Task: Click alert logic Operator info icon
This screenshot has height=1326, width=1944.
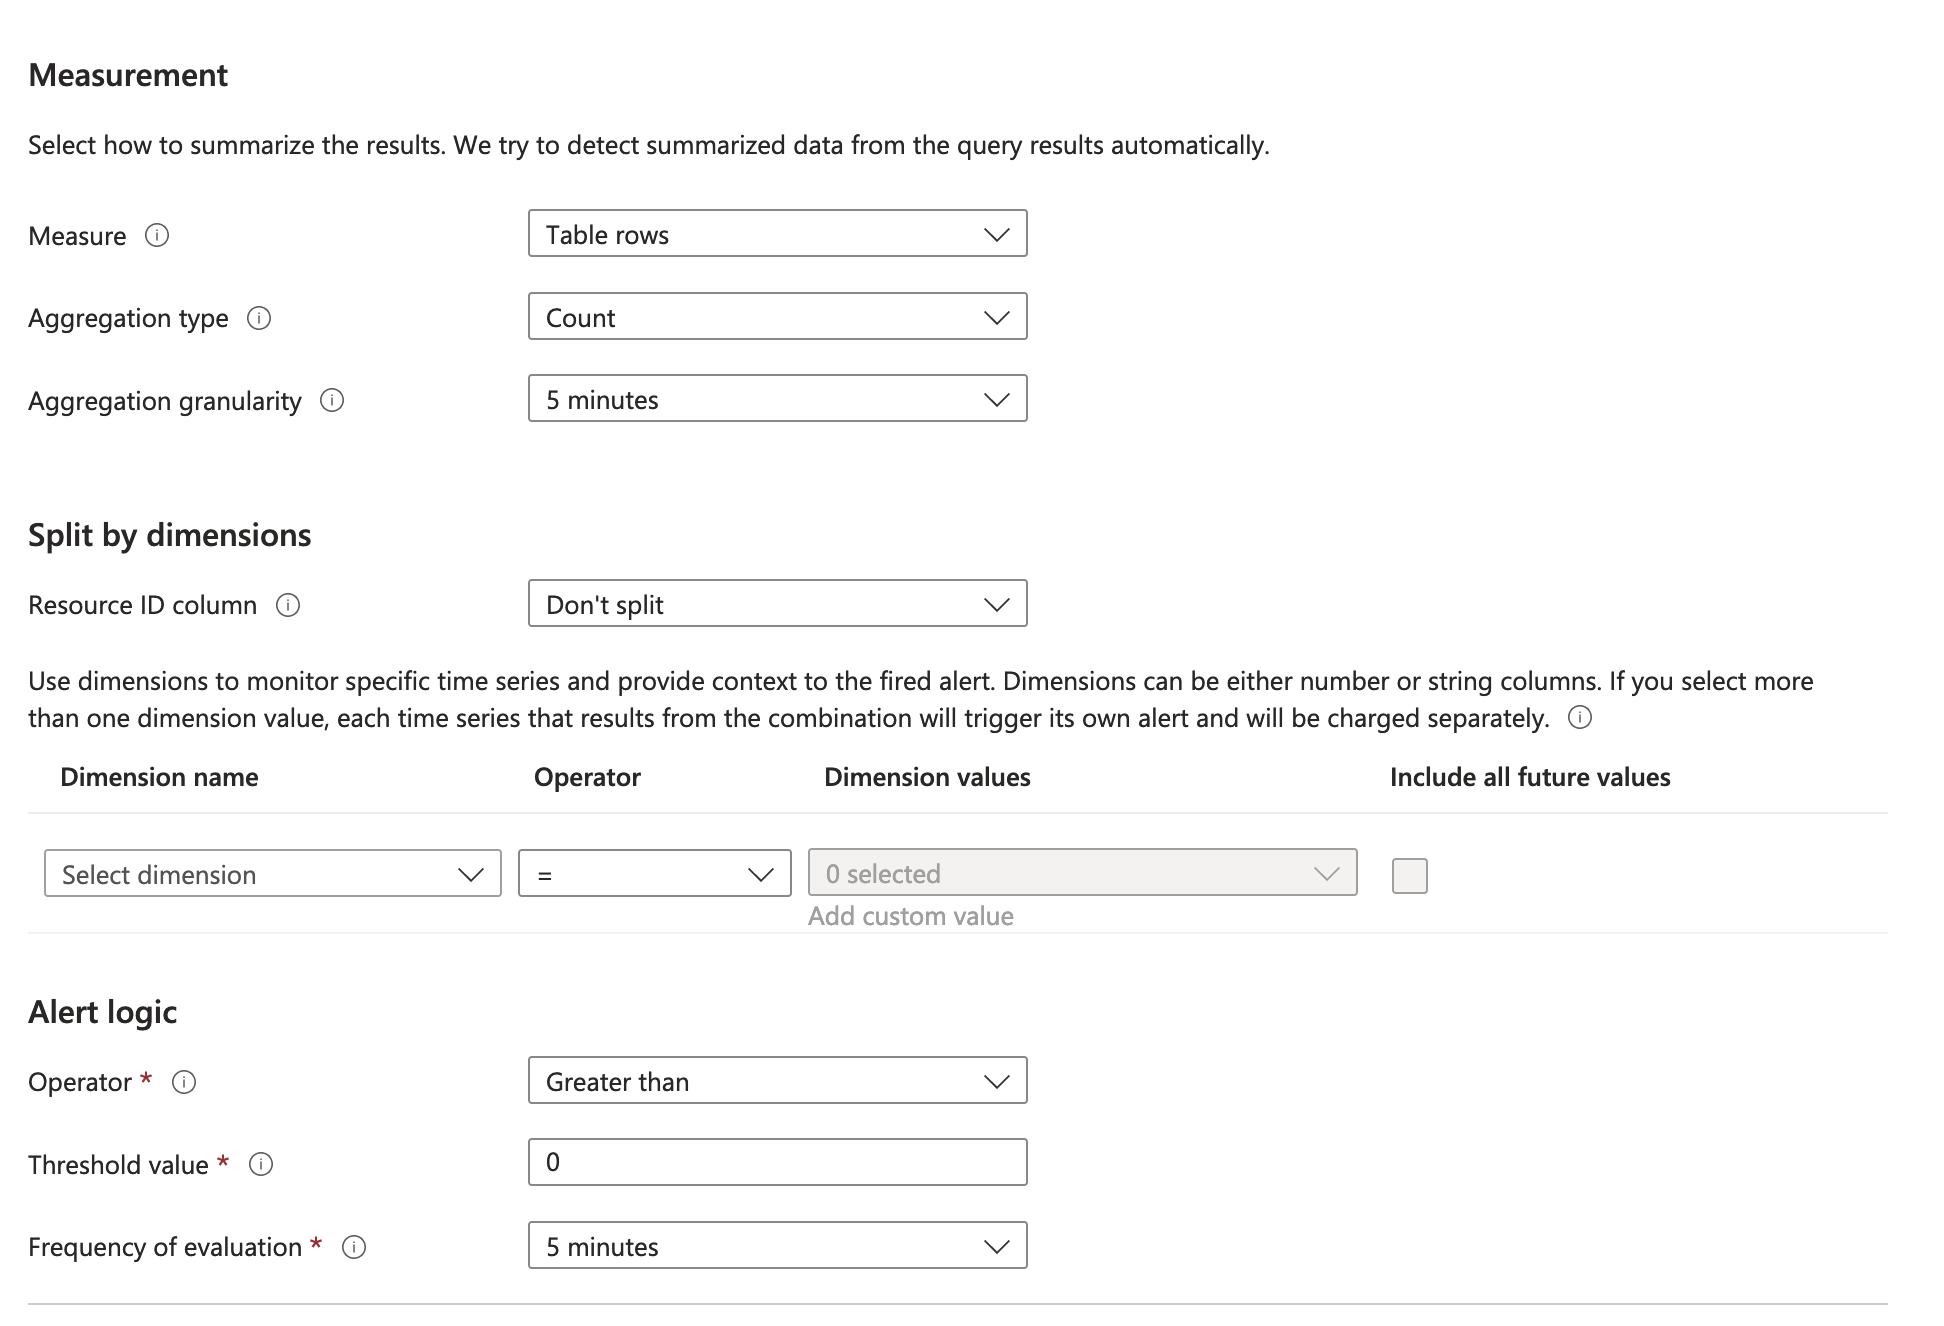Action: pyautogui.click(x=184, y=1082)
